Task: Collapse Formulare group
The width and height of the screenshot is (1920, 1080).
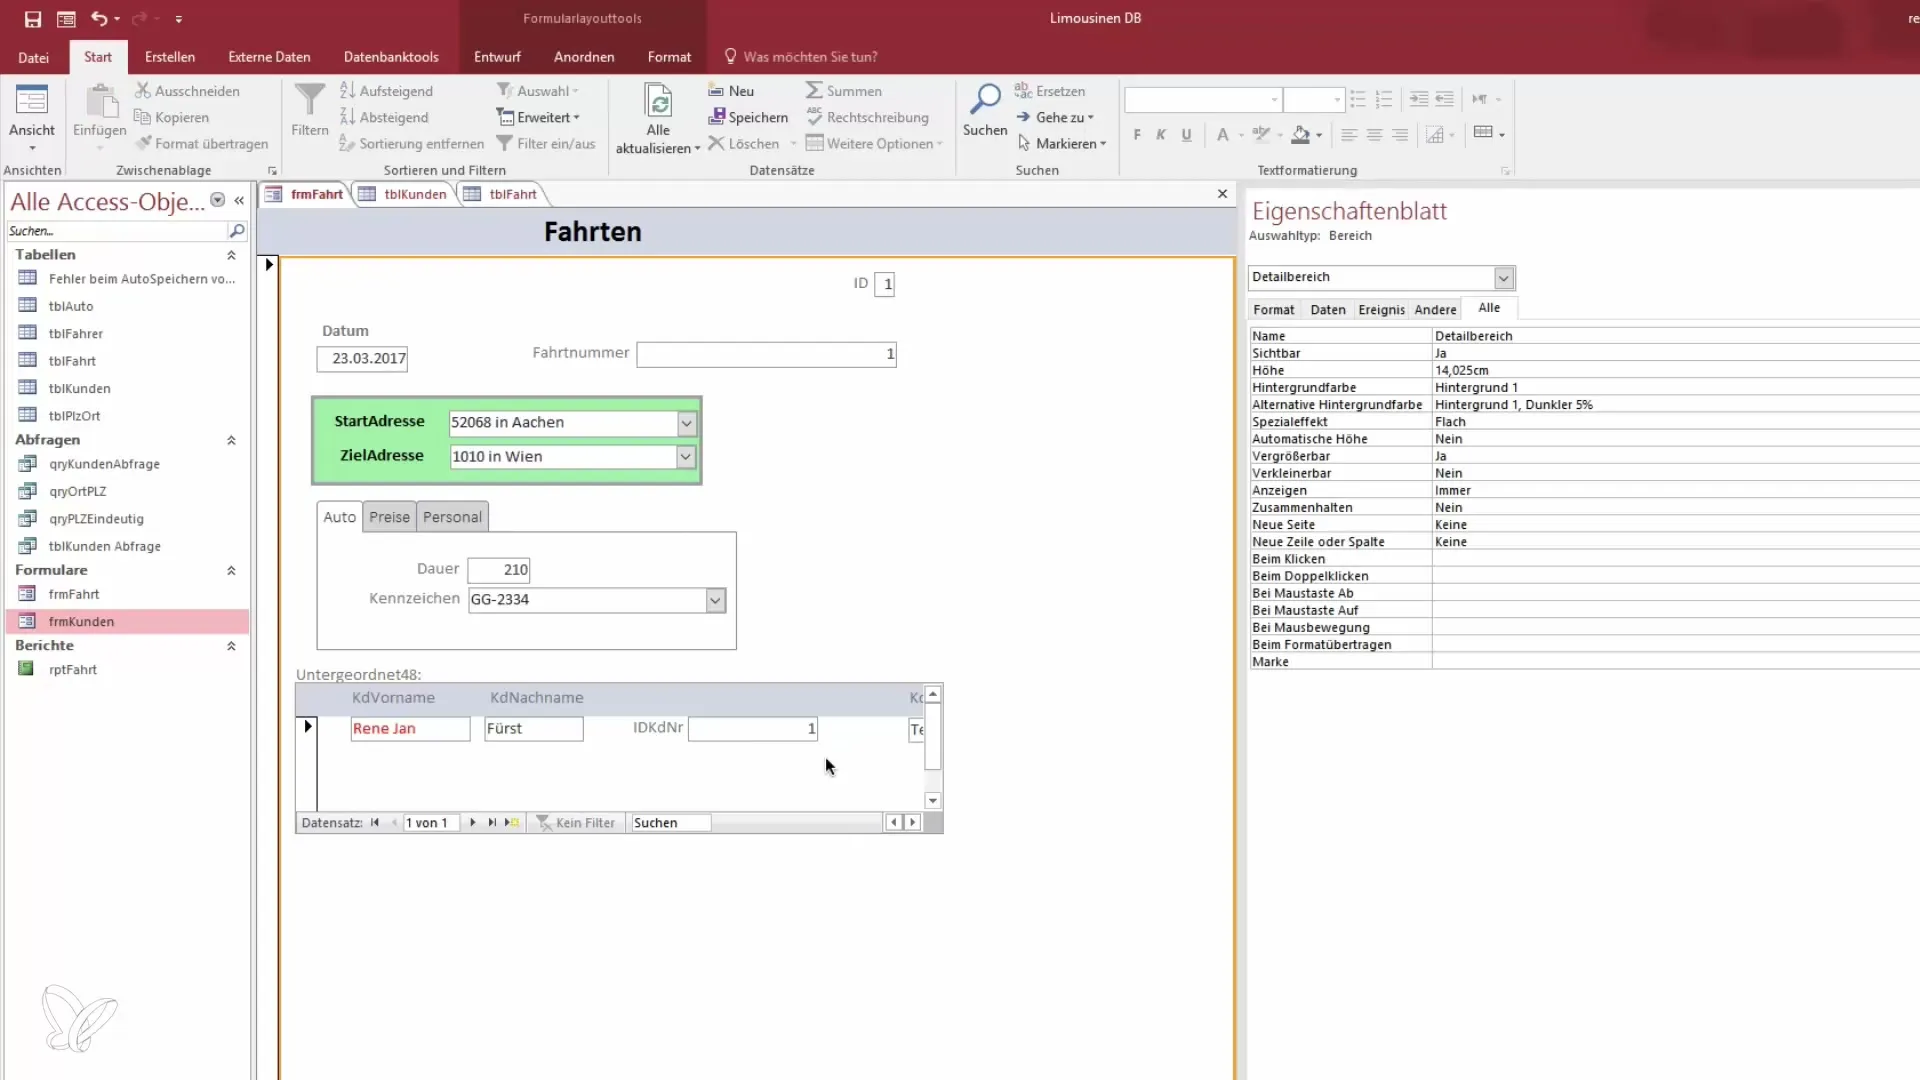Action: tap(231, 570)
